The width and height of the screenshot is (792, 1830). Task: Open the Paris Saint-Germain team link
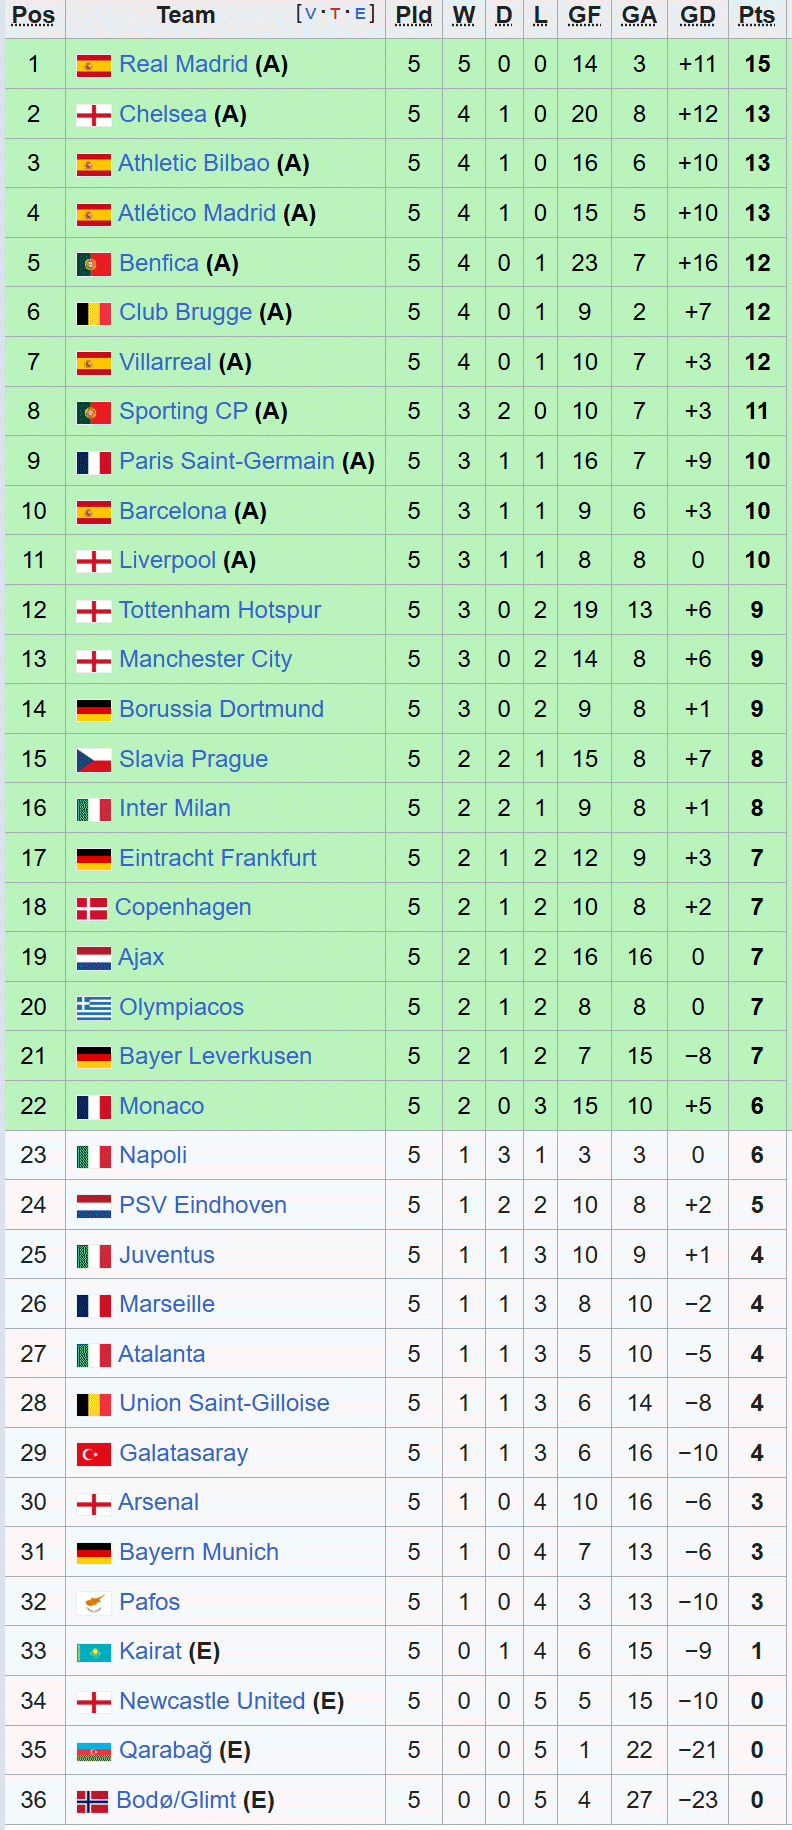(x=226, y=461)
